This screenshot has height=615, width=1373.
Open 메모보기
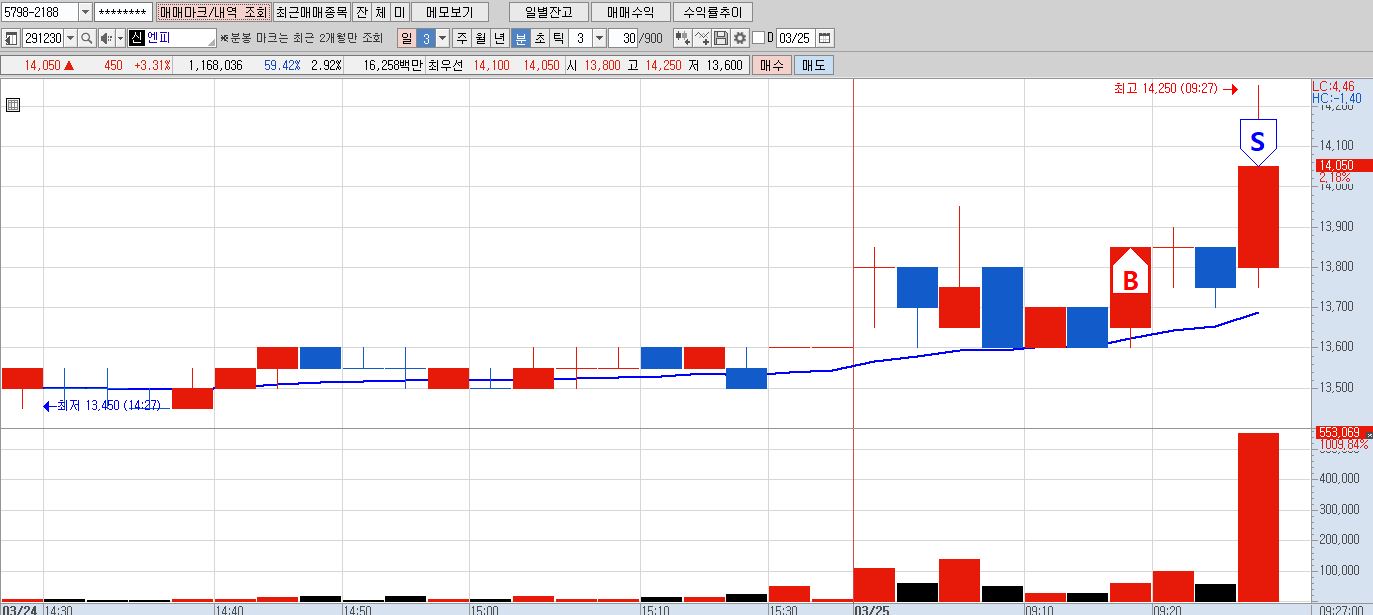point(449,12)
